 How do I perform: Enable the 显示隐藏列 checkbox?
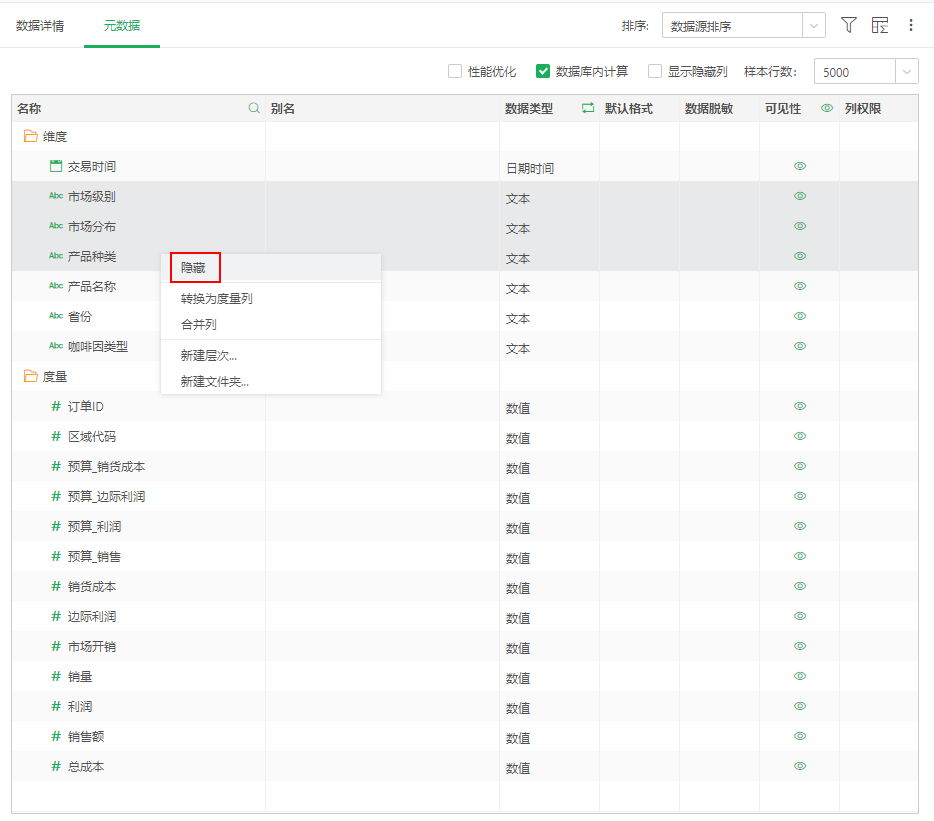click(655, 71)
